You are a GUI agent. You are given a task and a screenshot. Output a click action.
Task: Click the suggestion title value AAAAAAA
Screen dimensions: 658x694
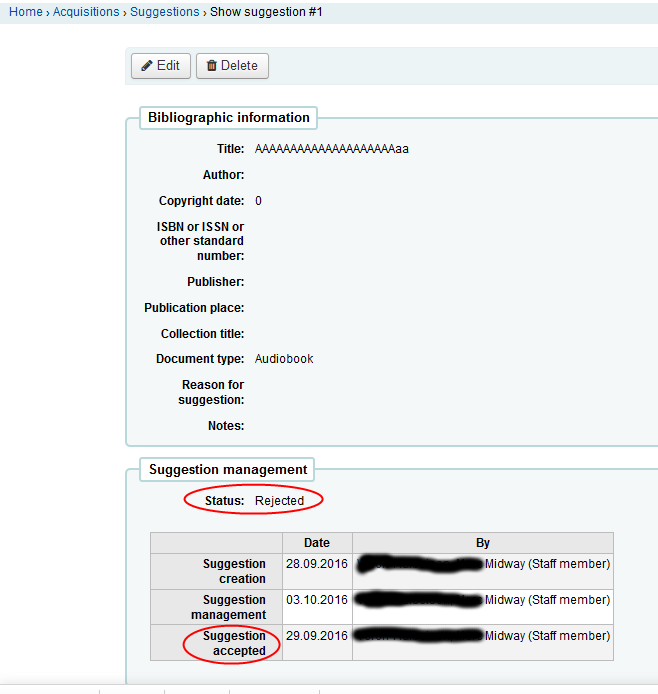click(x=331, y=150)
